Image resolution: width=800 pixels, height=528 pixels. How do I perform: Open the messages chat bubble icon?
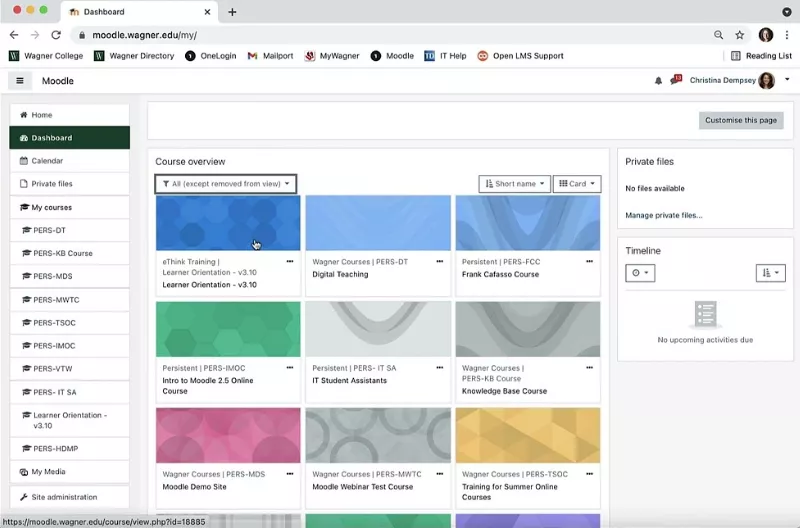676,80
